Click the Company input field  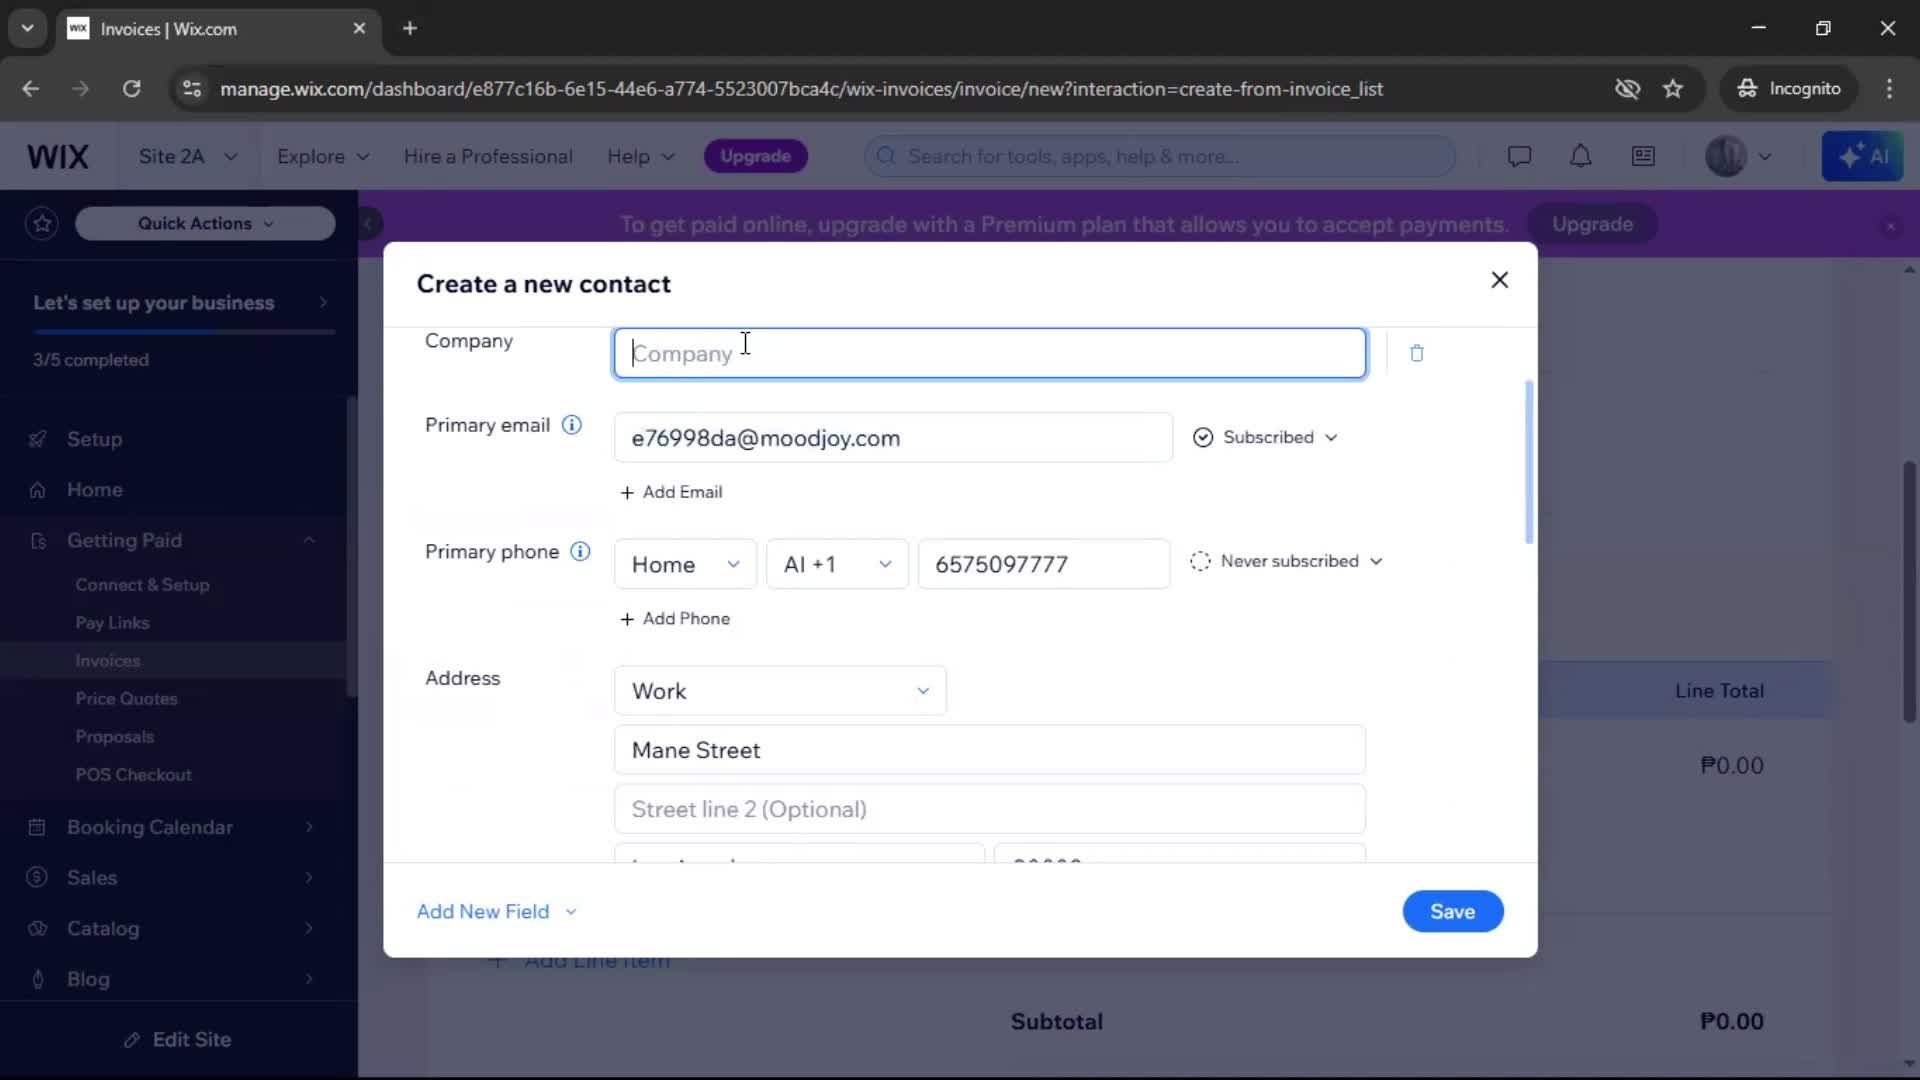(989, 353)
